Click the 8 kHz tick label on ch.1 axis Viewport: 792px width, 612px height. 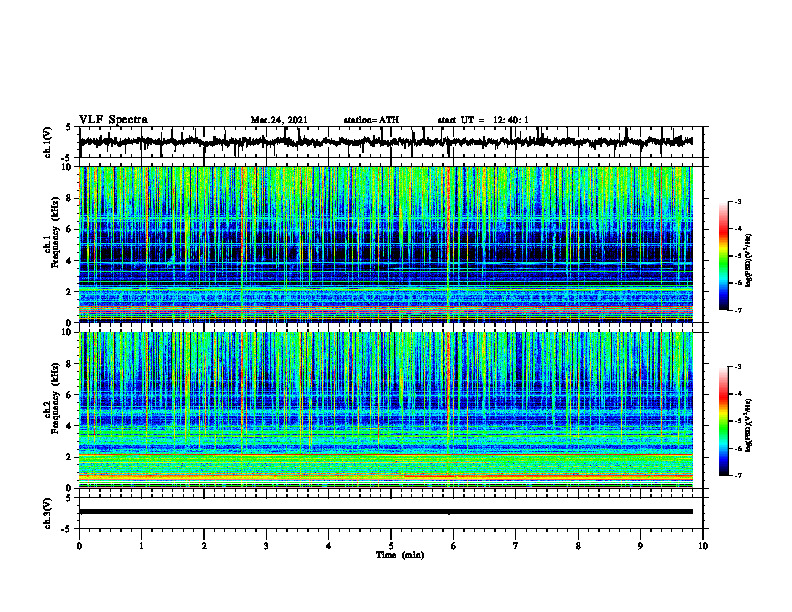click(69, 198)
